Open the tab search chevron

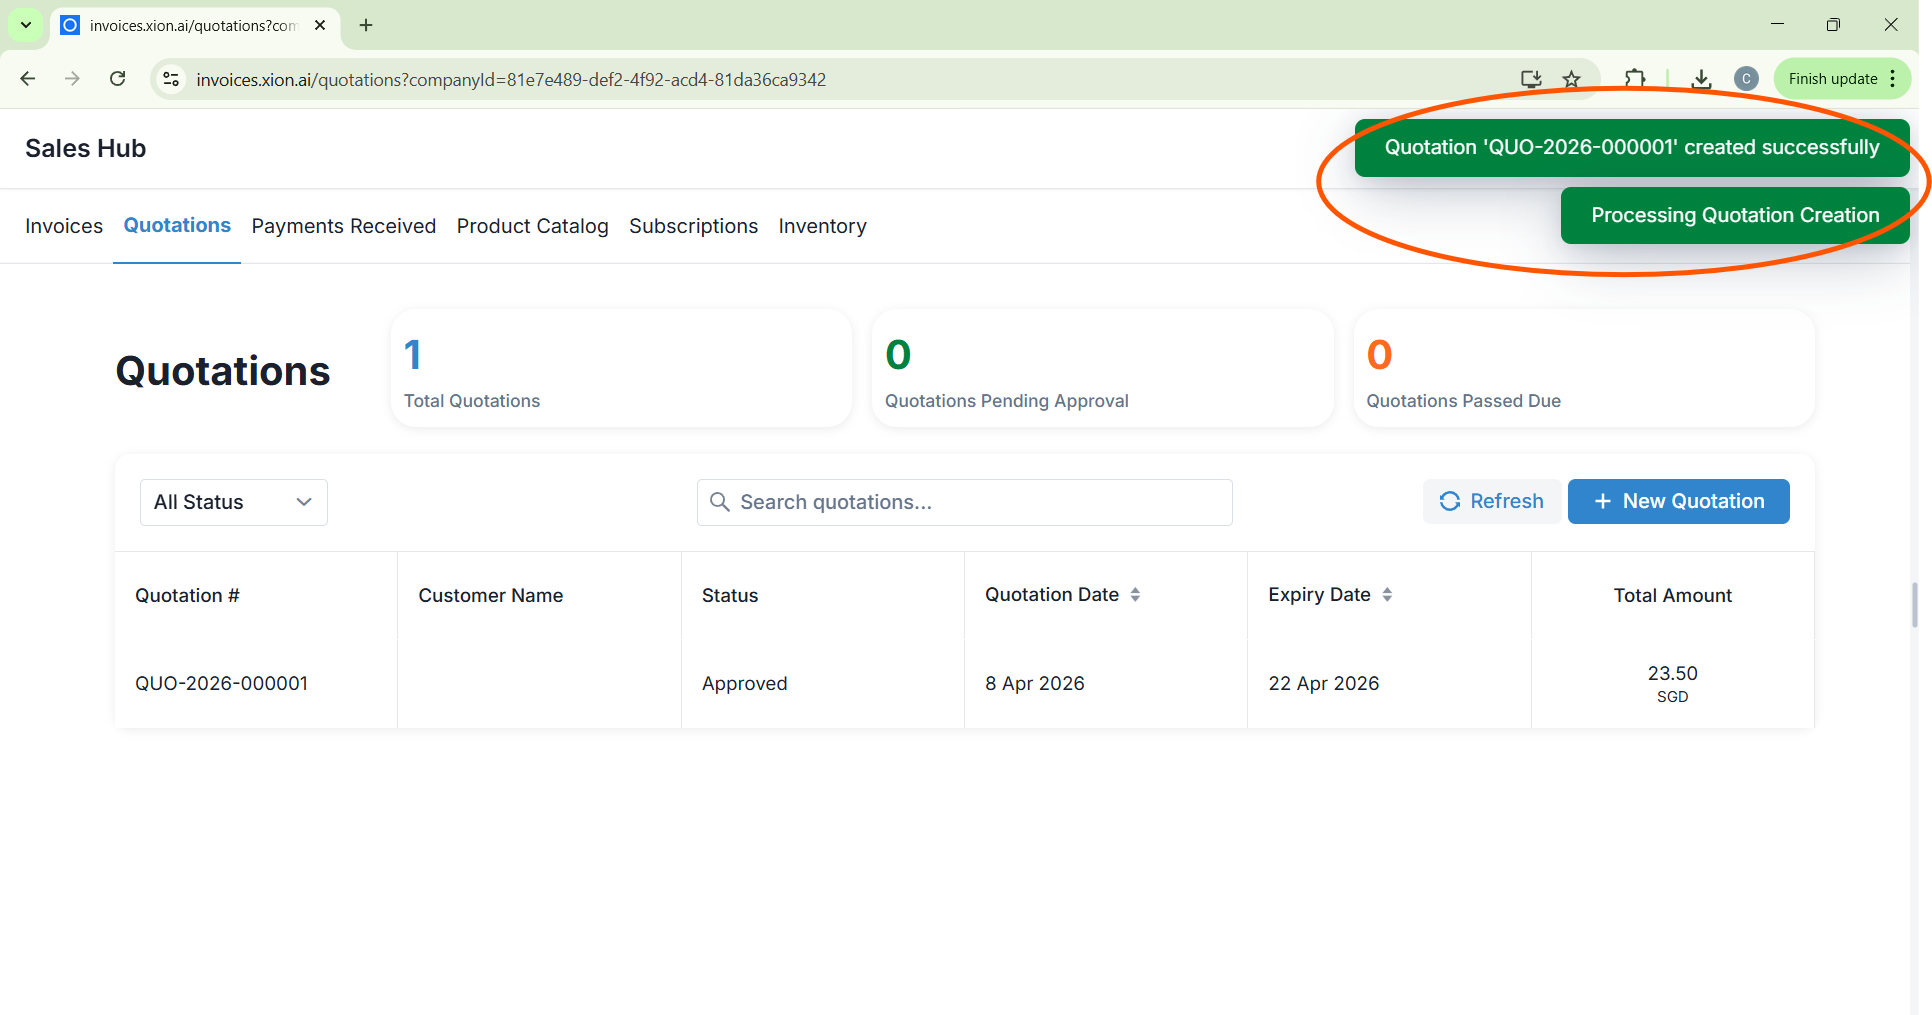tap(26, 25)
